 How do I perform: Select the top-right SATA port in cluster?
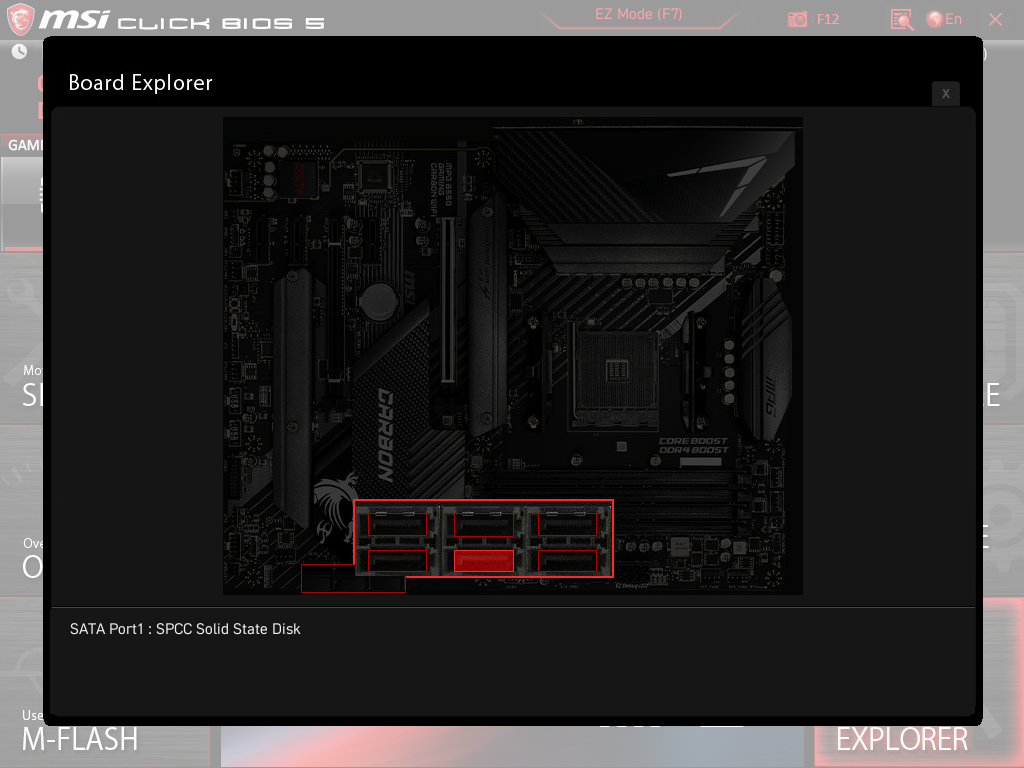567,524
